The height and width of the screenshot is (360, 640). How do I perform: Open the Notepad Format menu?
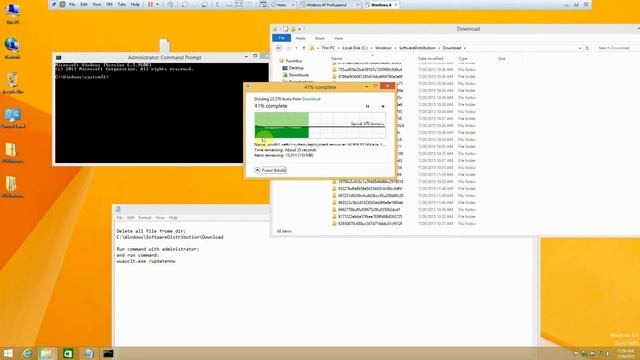[144, 218]
